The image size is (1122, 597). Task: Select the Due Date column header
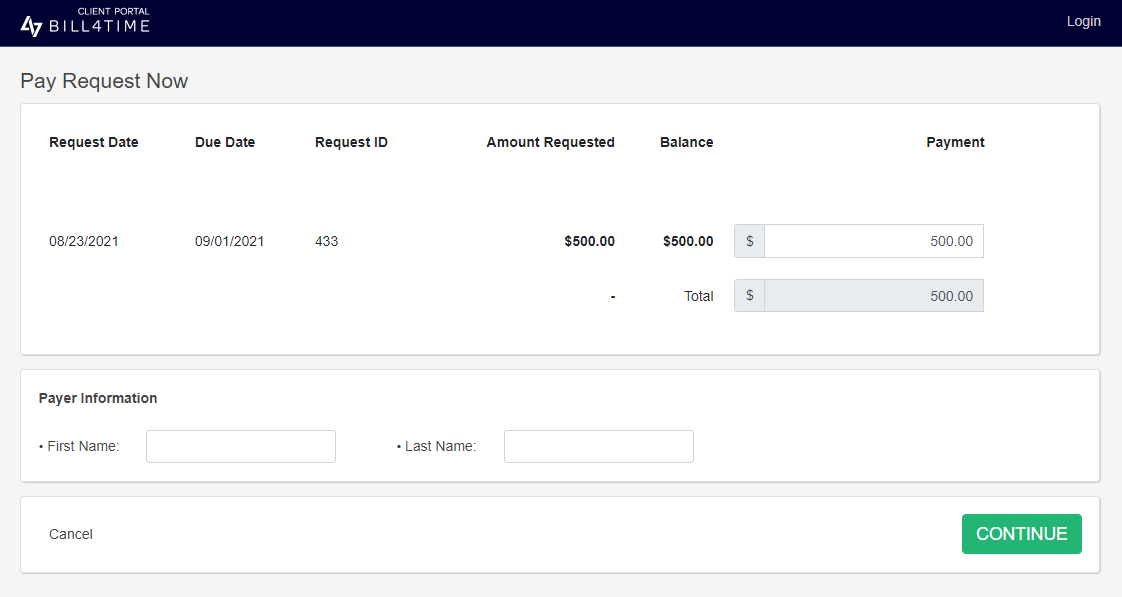point(225,142)
